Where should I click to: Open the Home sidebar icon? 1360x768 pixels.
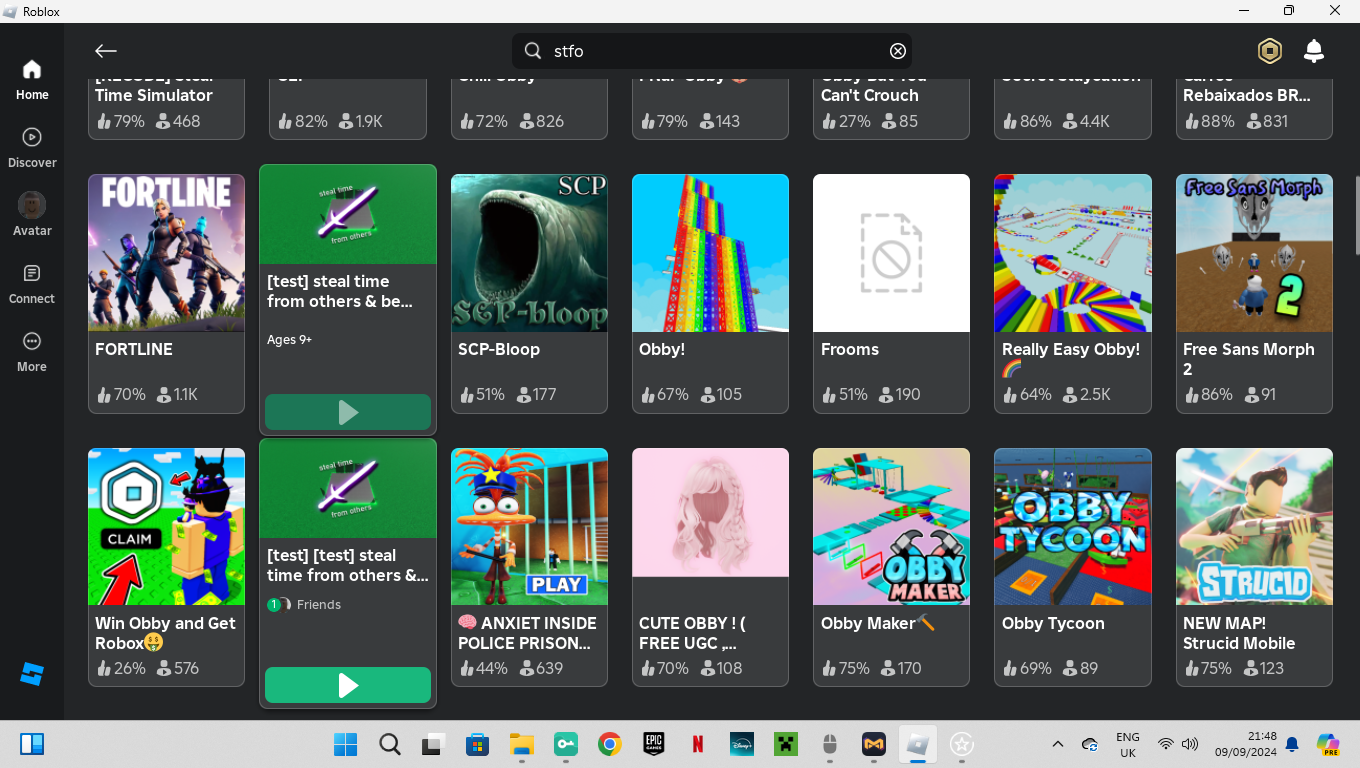point(32,79)
